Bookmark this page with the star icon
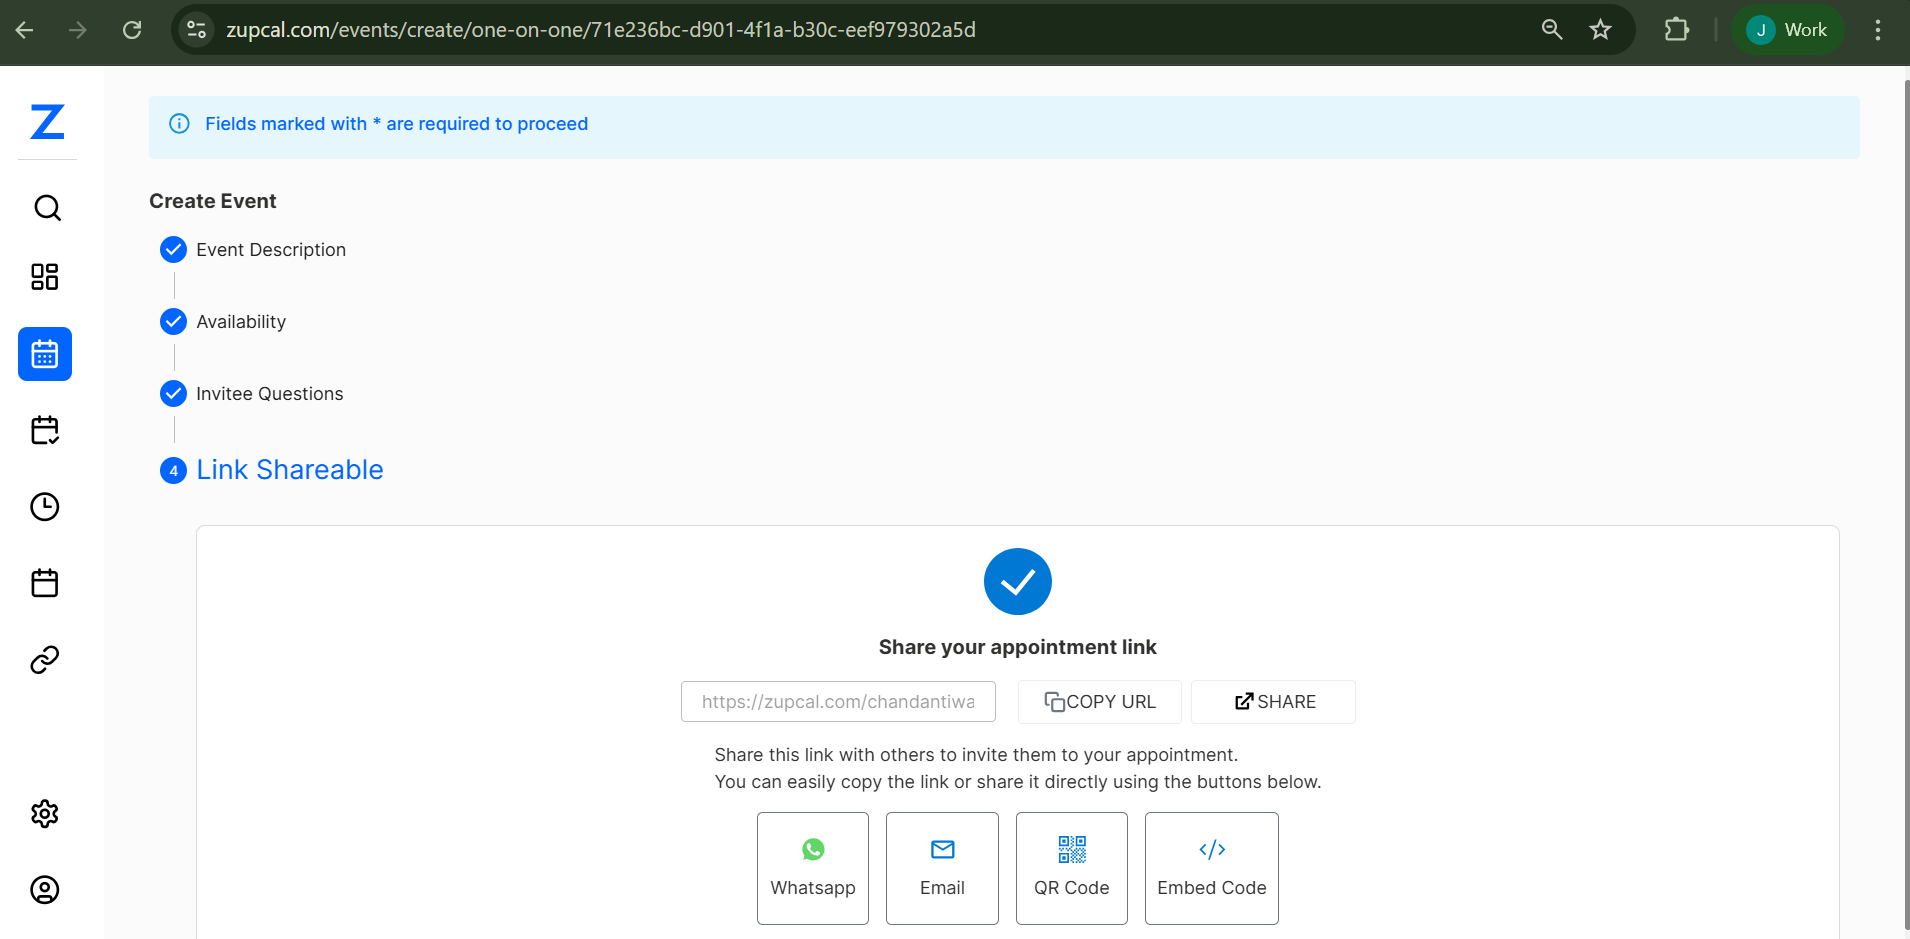1910x939 pixels. [x=1600, y=30]
